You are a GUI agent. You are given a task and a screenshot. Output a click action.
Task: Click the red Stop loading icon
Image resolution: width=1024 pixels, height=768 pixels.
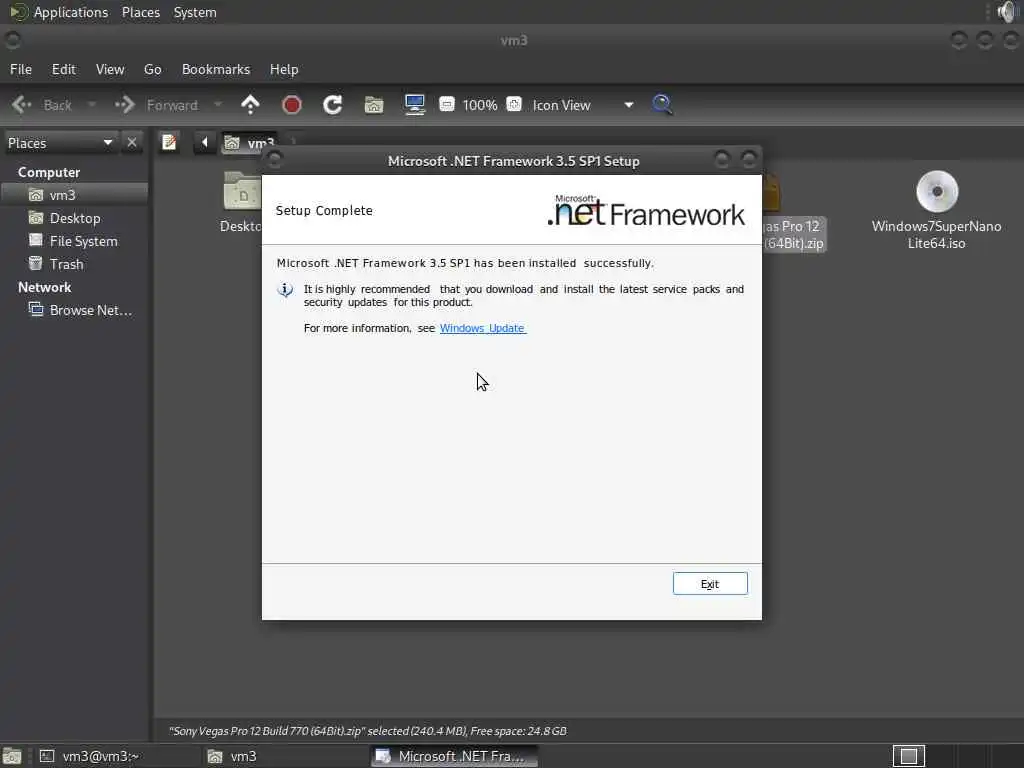click(x=292, y=104)
